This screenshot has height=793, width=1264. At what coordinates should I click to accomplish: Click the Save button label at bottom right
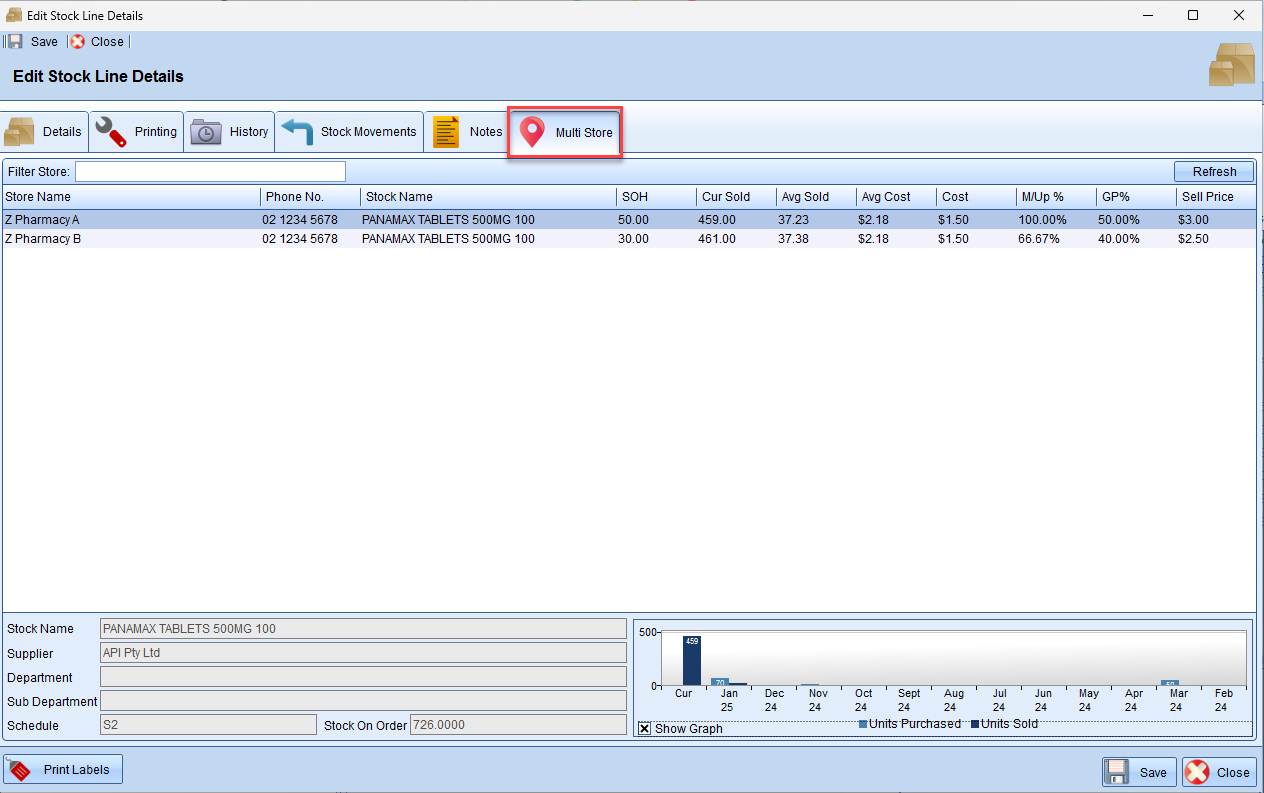1153,773
